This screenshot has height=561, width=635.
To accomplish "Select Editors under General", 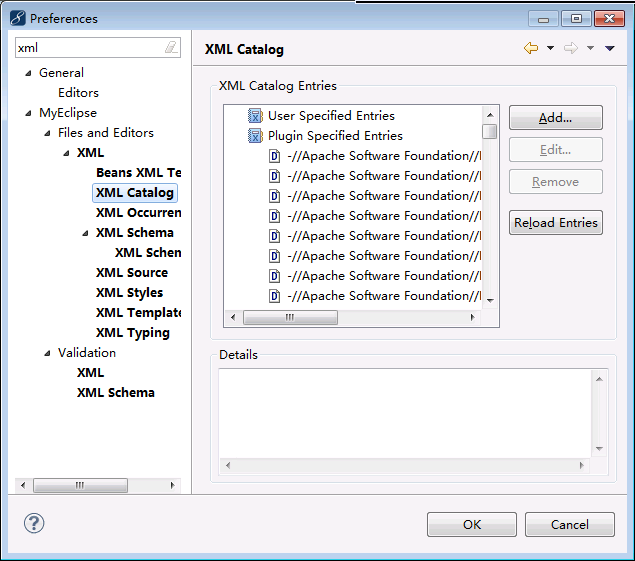I will [x=78, y=93].
